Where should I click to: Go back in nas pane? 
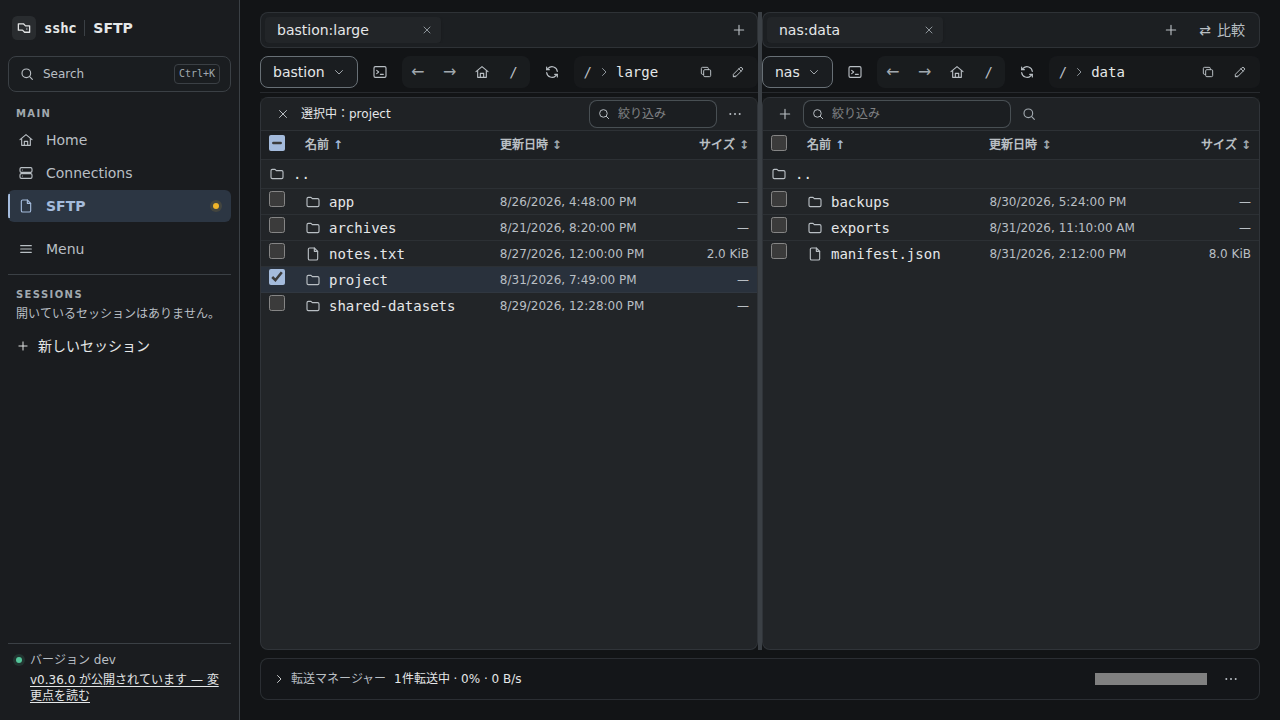(x=893, y=72)
